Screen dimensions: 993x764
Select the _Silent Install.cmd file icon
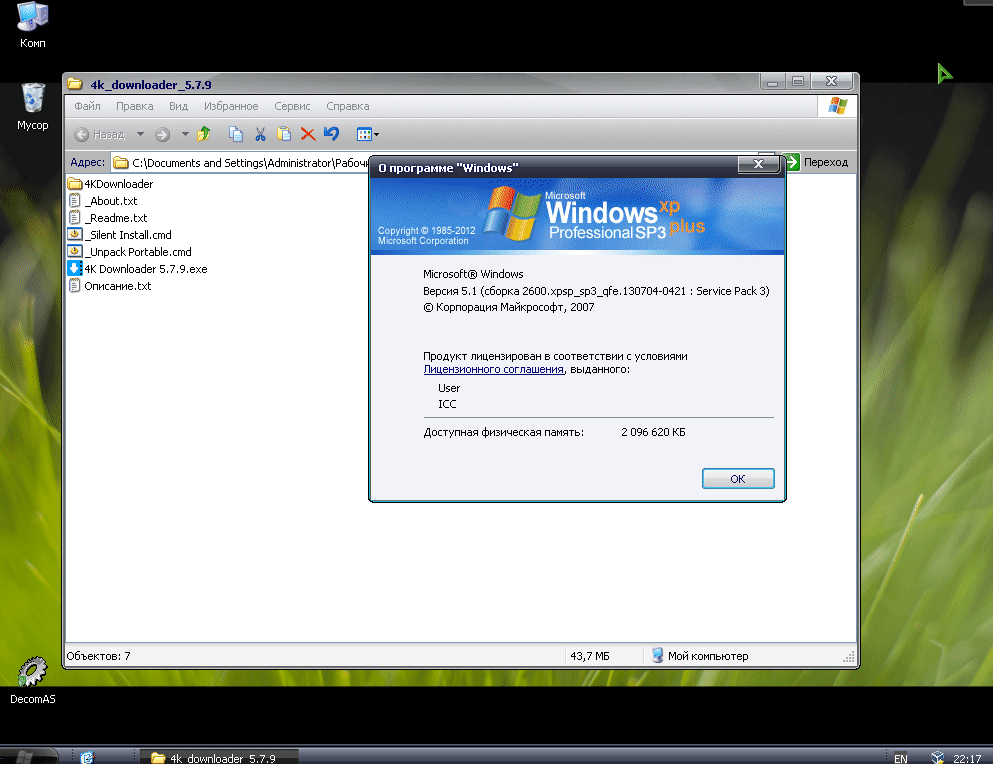(x=75, y=234)
